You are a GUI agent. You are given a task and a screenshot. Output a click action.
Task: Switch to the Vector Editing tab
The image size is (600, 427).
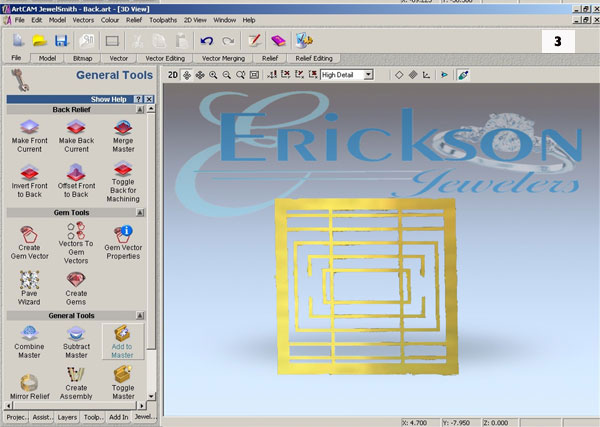point(165,58)
